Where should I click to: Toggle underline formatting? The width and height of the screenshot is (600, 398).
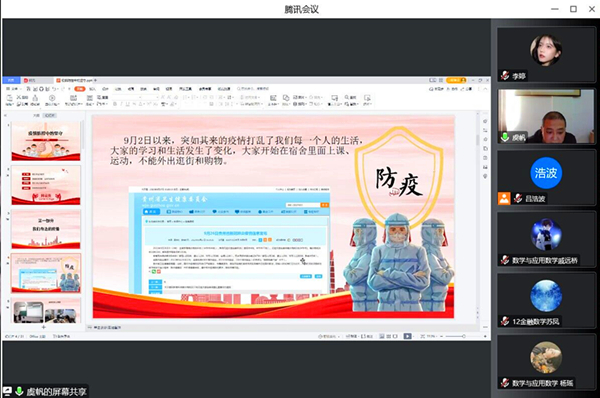(x=127, y=104)
